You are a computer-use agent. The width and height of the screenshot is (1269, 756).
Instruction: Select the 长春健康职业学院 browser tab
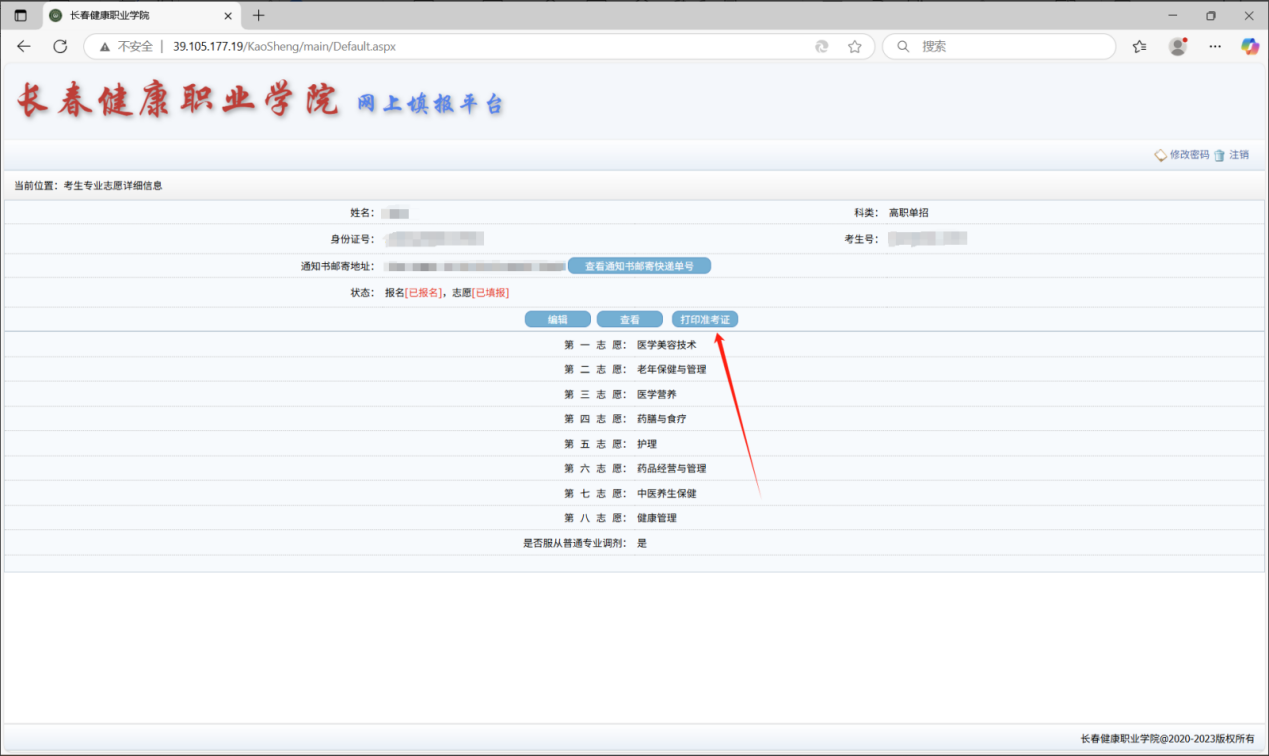(130, 16)
